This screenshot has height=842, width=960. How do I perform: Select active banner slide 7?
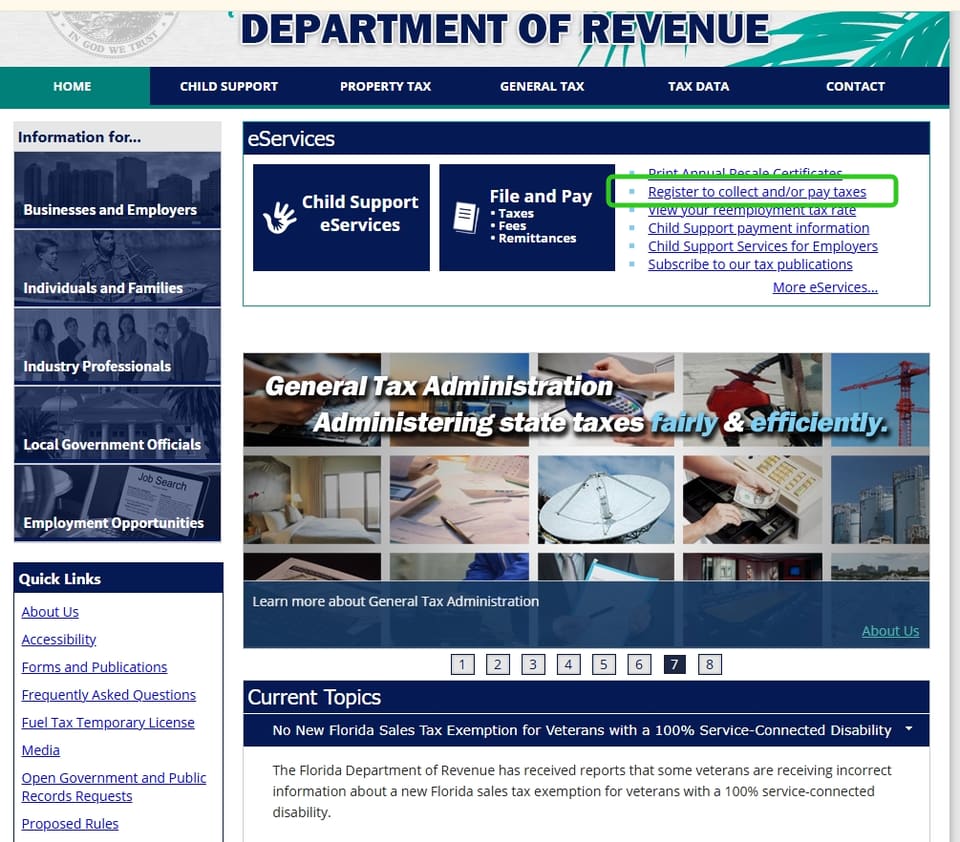point(674,664)
